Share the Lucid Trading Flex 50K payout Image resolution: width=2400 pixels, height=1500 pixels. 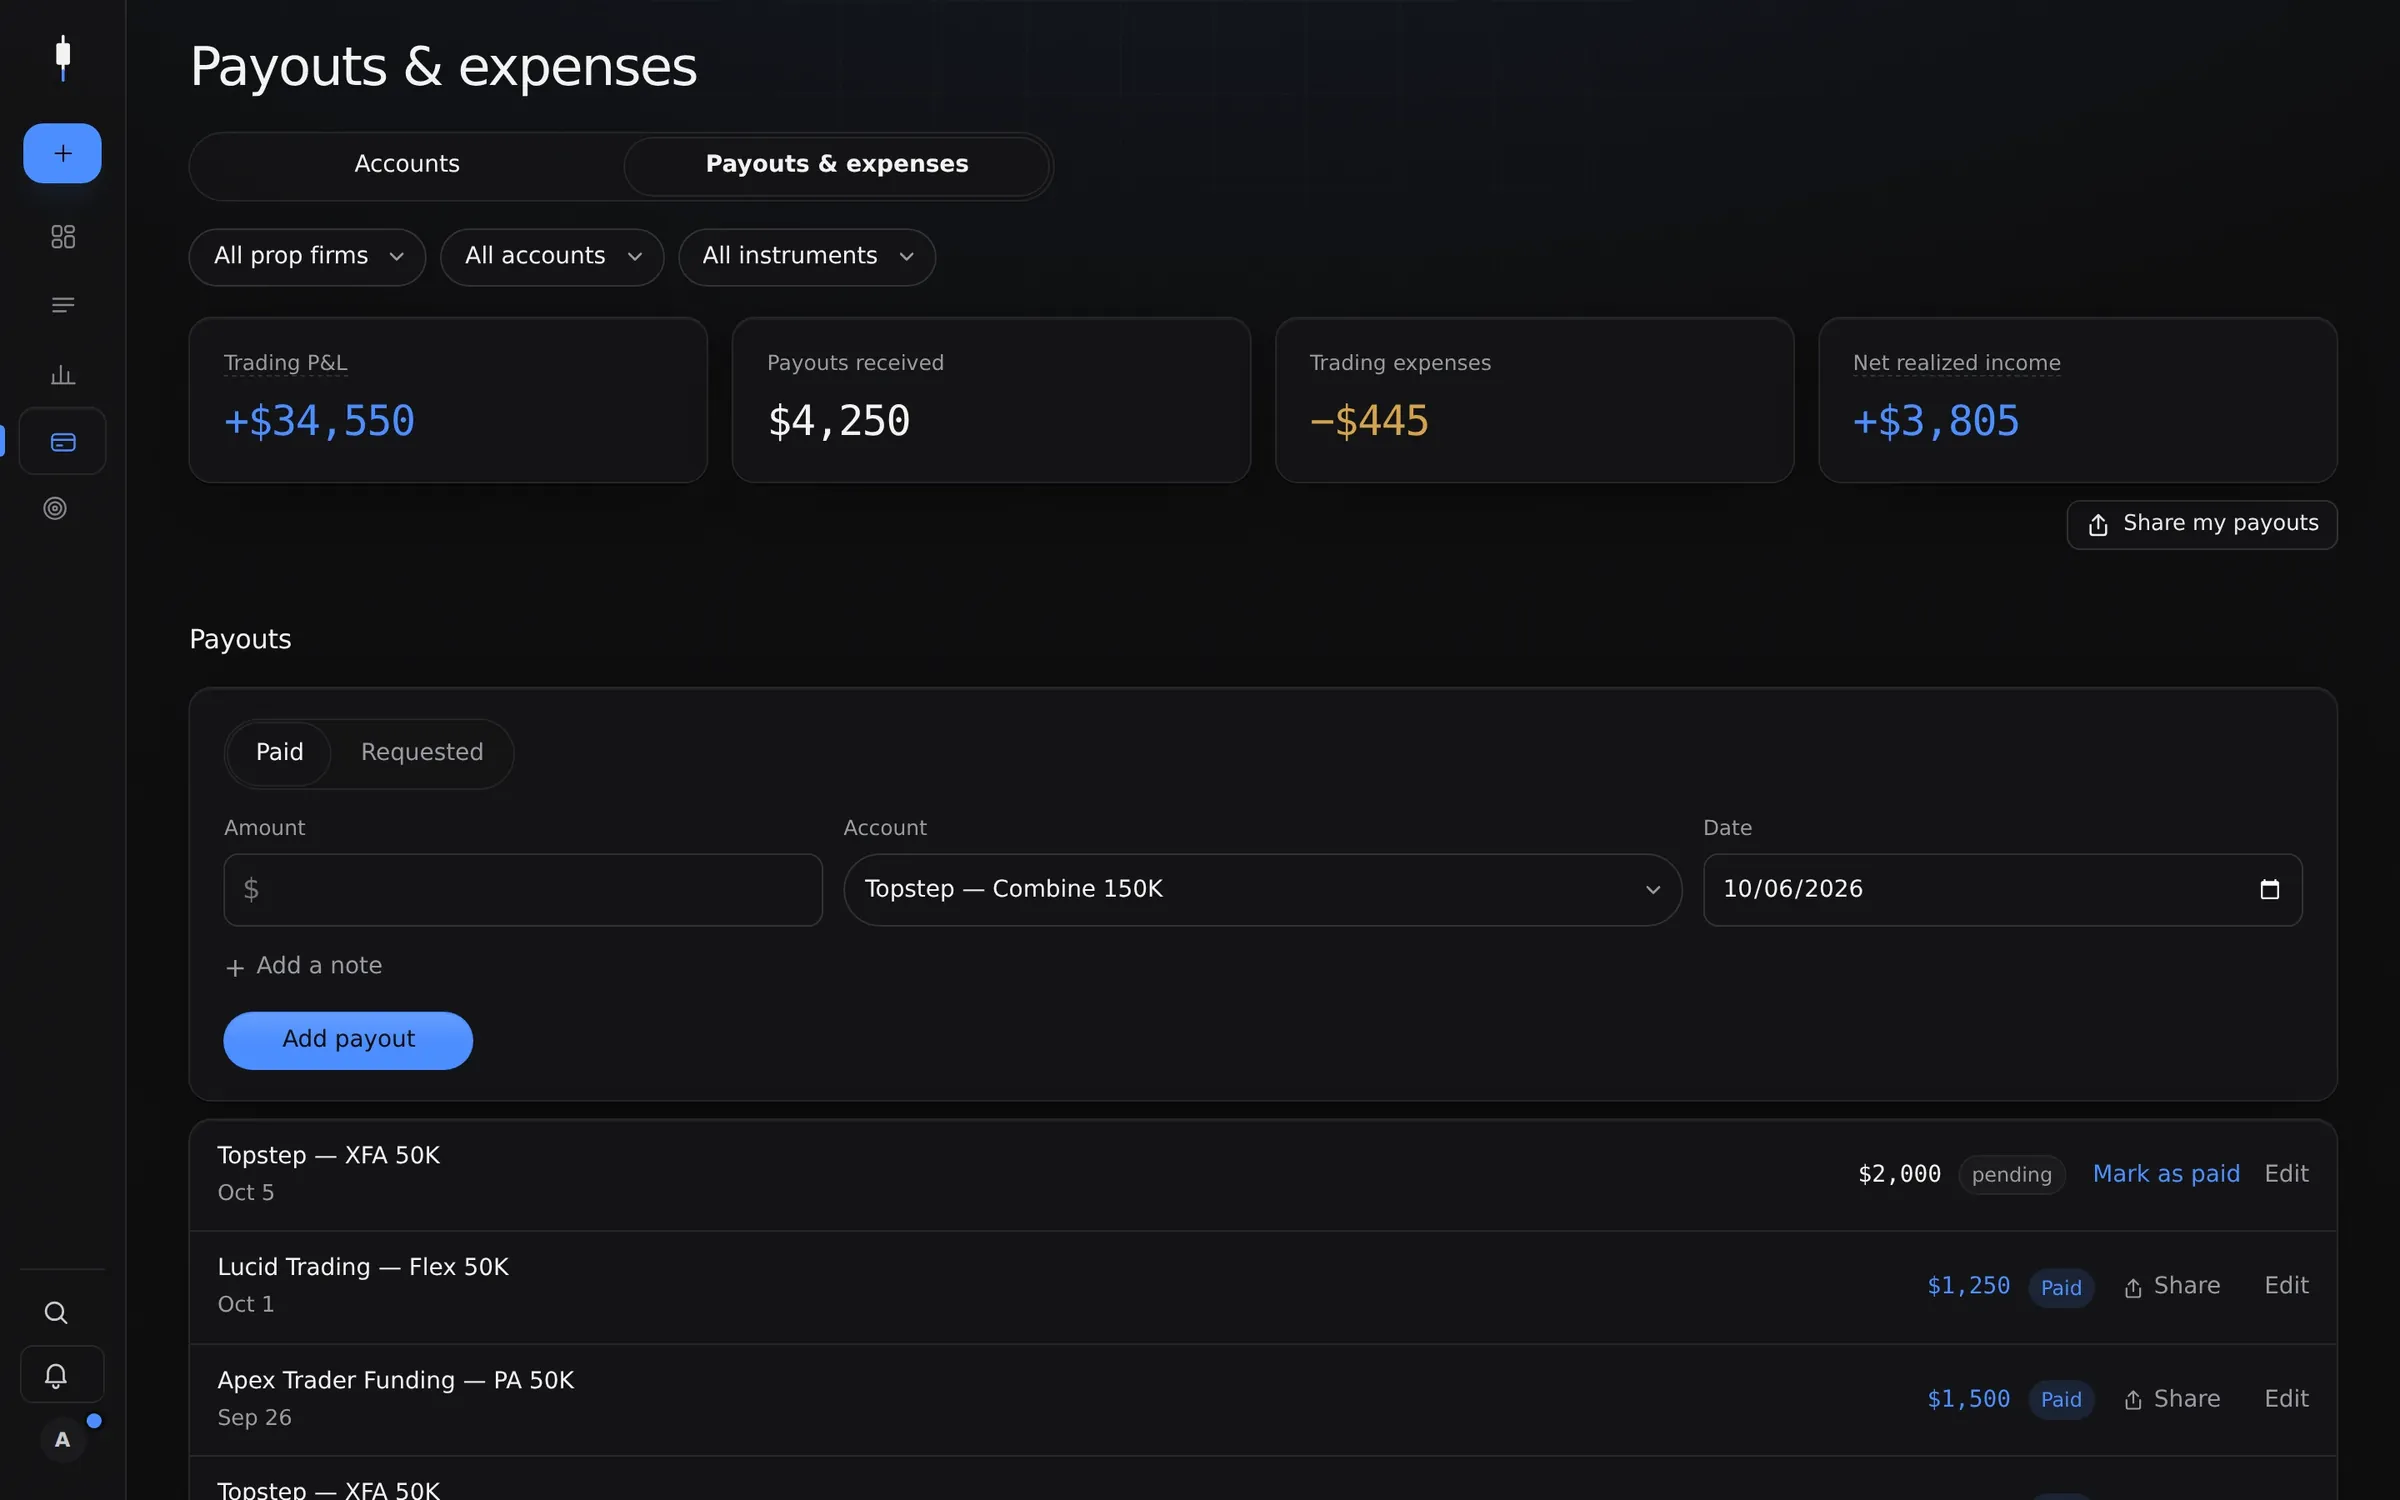pyautogui.click(x=2171, y=1286)
